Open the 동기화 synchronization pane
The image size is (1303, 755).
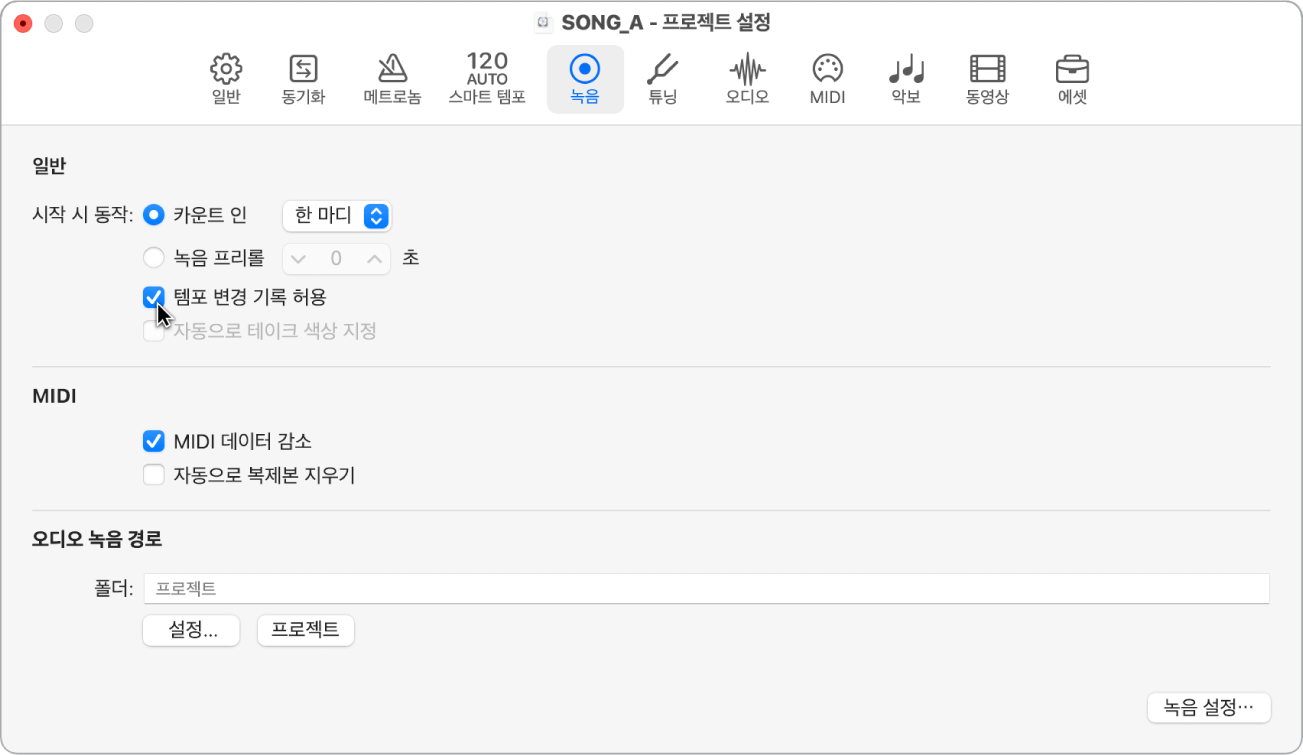coord(303,79)
